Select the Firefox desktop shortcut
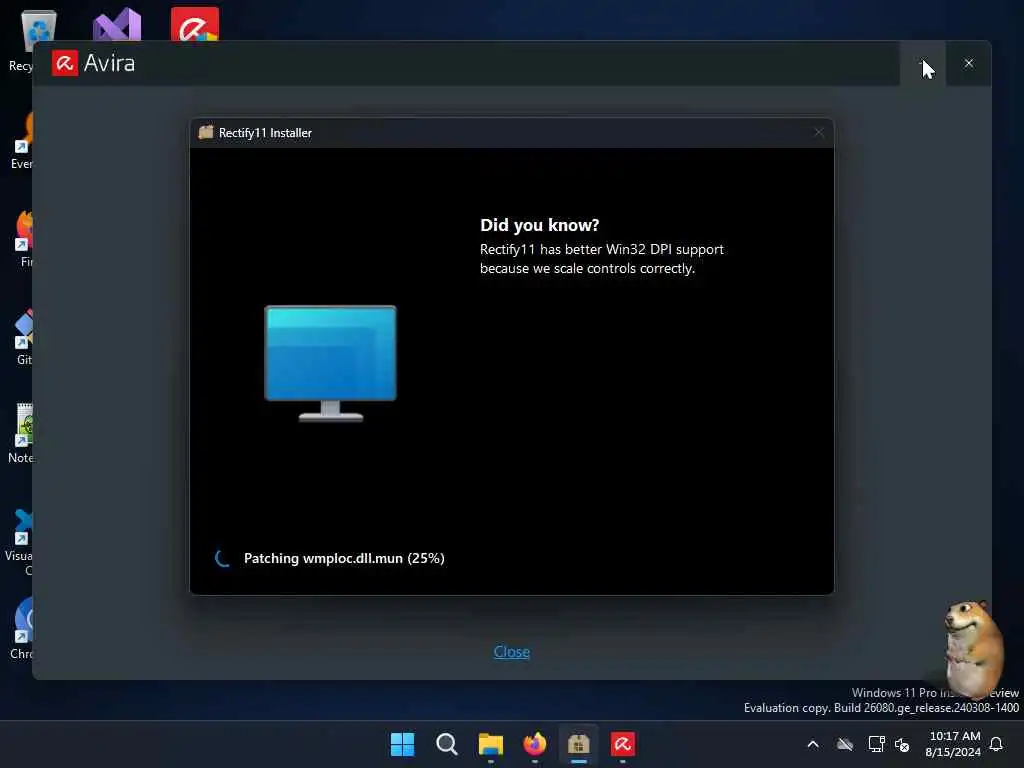 (25, 238)
